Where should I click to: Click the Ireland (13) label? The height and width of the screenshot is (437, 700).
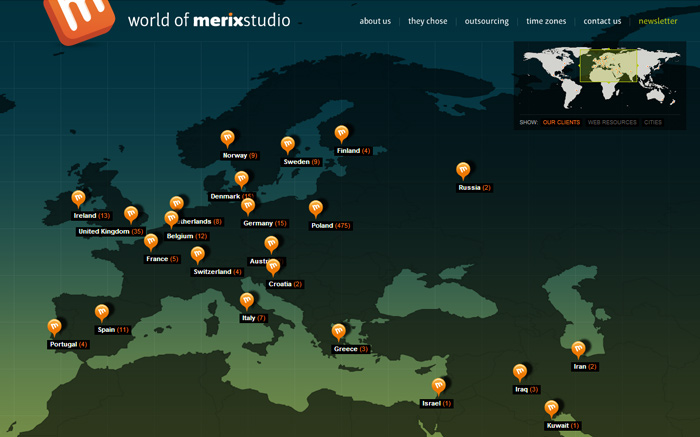[x=92, y=216]
